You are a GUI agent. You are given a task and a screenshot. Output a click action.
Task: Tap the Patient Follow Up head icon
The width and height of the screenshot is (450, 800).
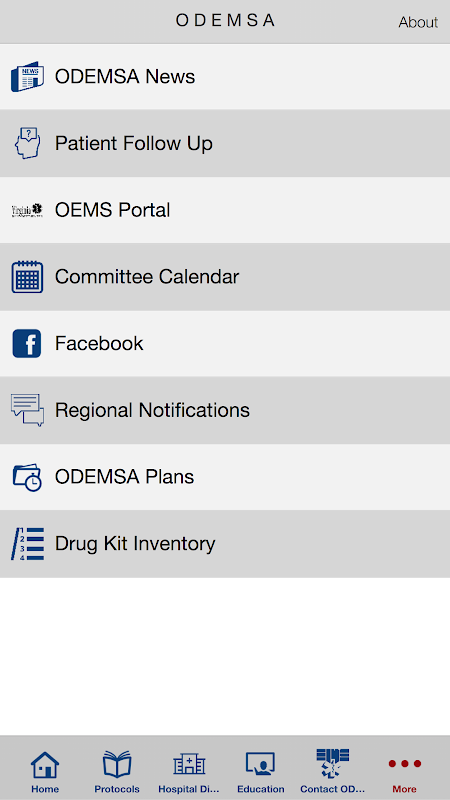click(x=28, y=143)
